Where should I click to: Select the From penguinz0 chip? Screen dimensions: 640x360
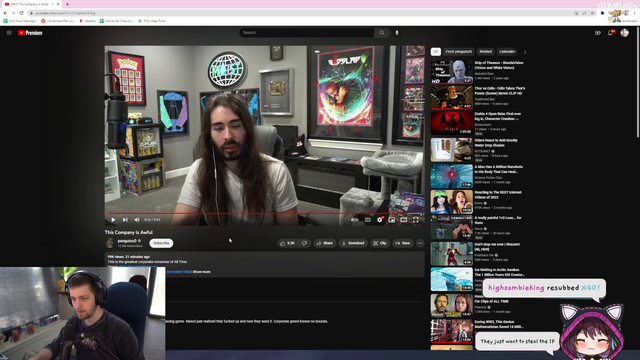pos(458,52)
